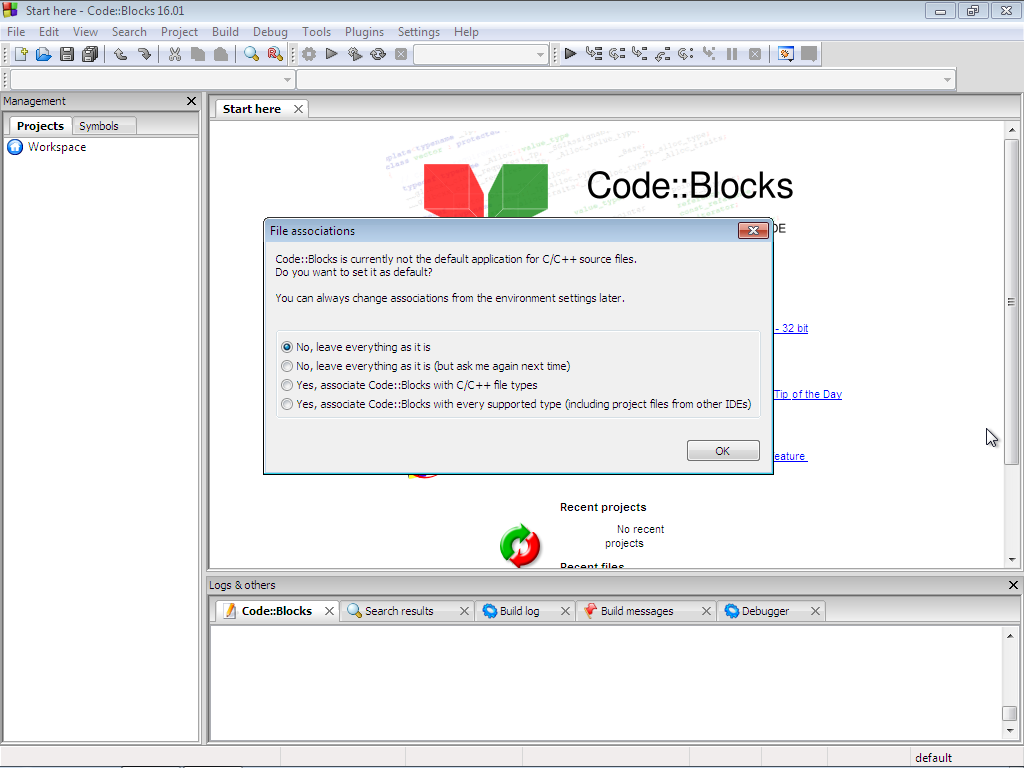
Task: Click the Next instruction debug icon
Action: [x=686, y=54]
